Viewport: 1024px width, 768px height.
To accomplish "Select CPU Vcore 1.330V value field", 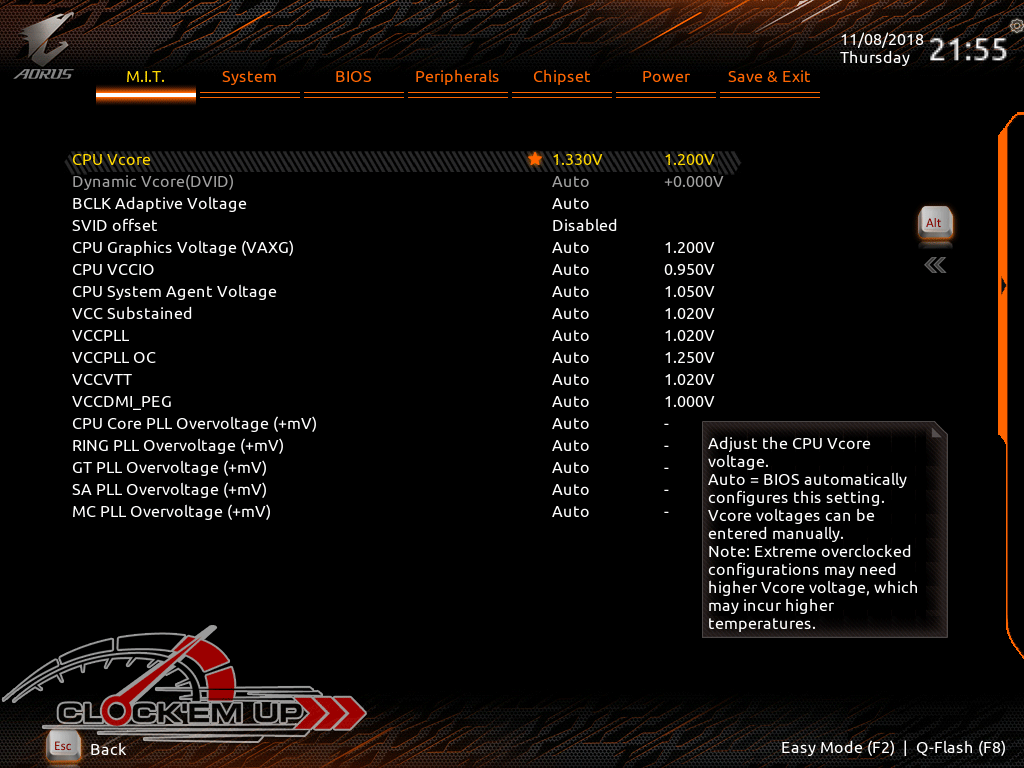I will click(x=577, y=160).
